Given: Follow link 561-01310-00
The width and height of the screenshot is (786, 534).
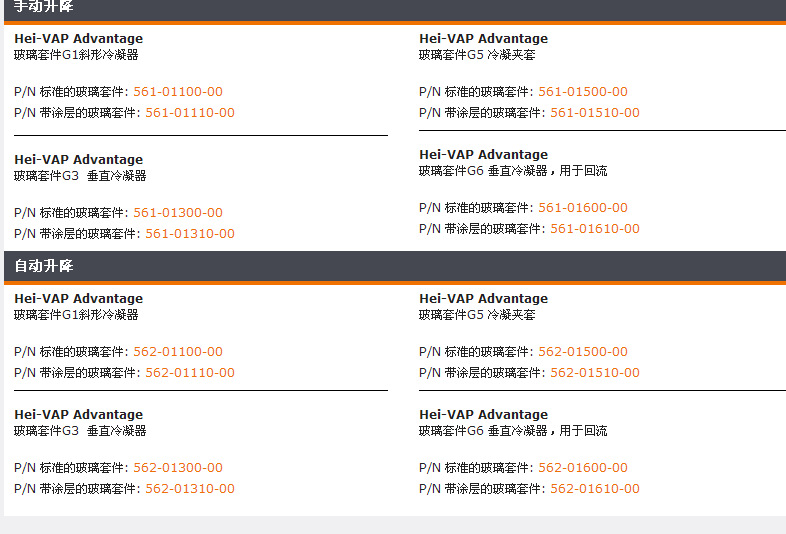Looking at the screenshot, I should (190, 234).
